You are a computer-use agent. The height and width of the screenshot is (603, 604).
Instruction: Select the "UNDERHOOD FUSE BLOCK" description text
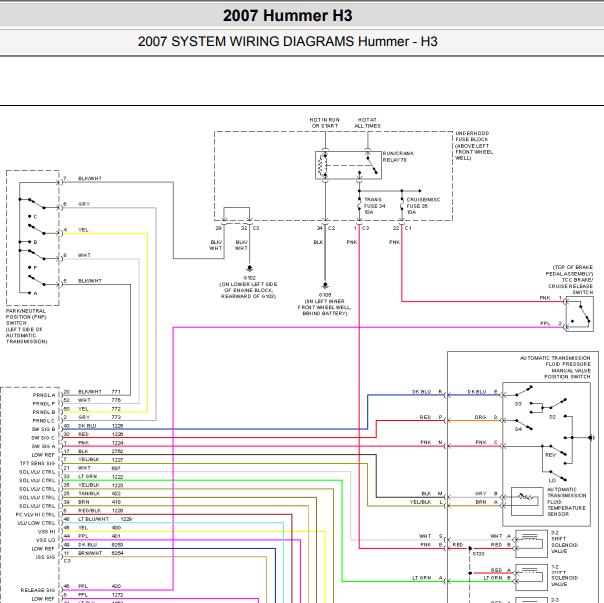point(474,145)
